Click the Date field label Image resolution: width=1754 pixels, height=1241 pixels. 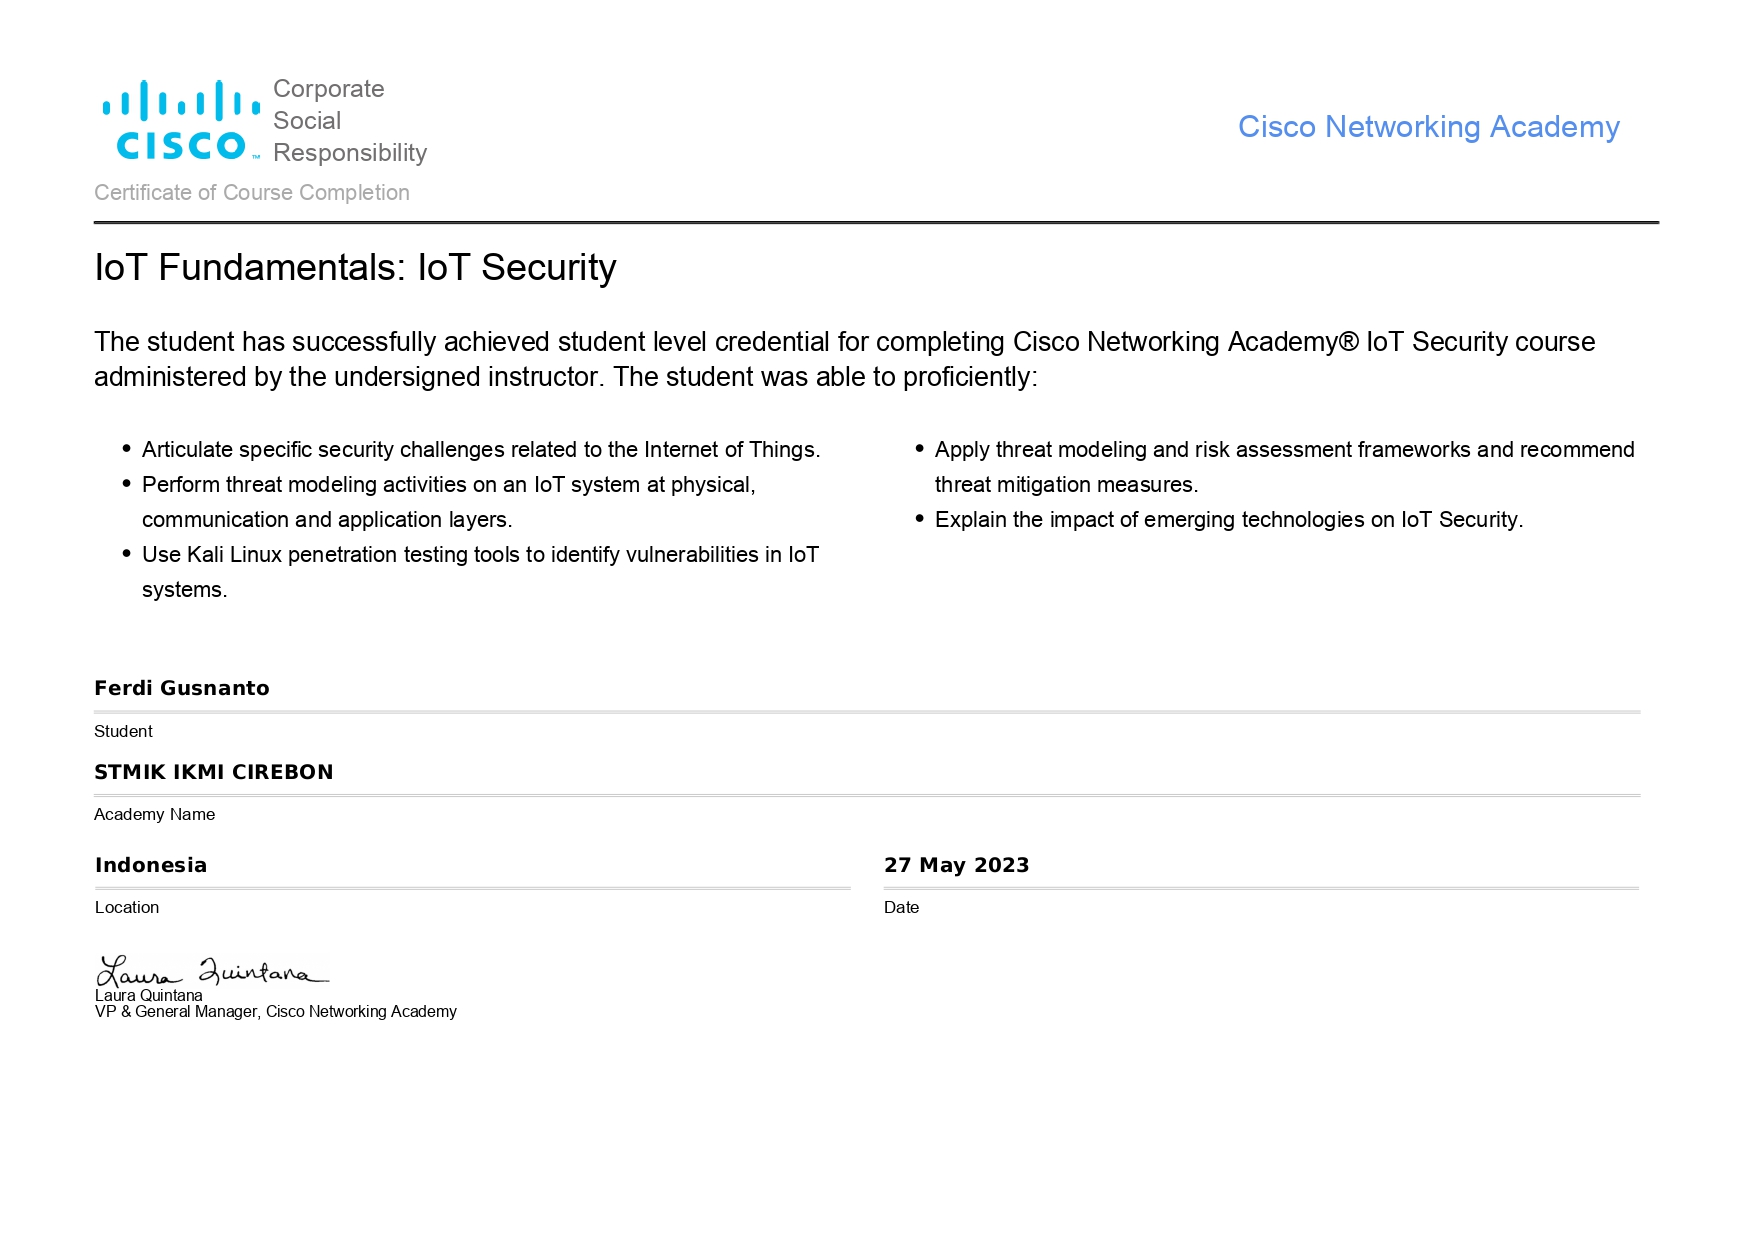[x=901, y=907]
